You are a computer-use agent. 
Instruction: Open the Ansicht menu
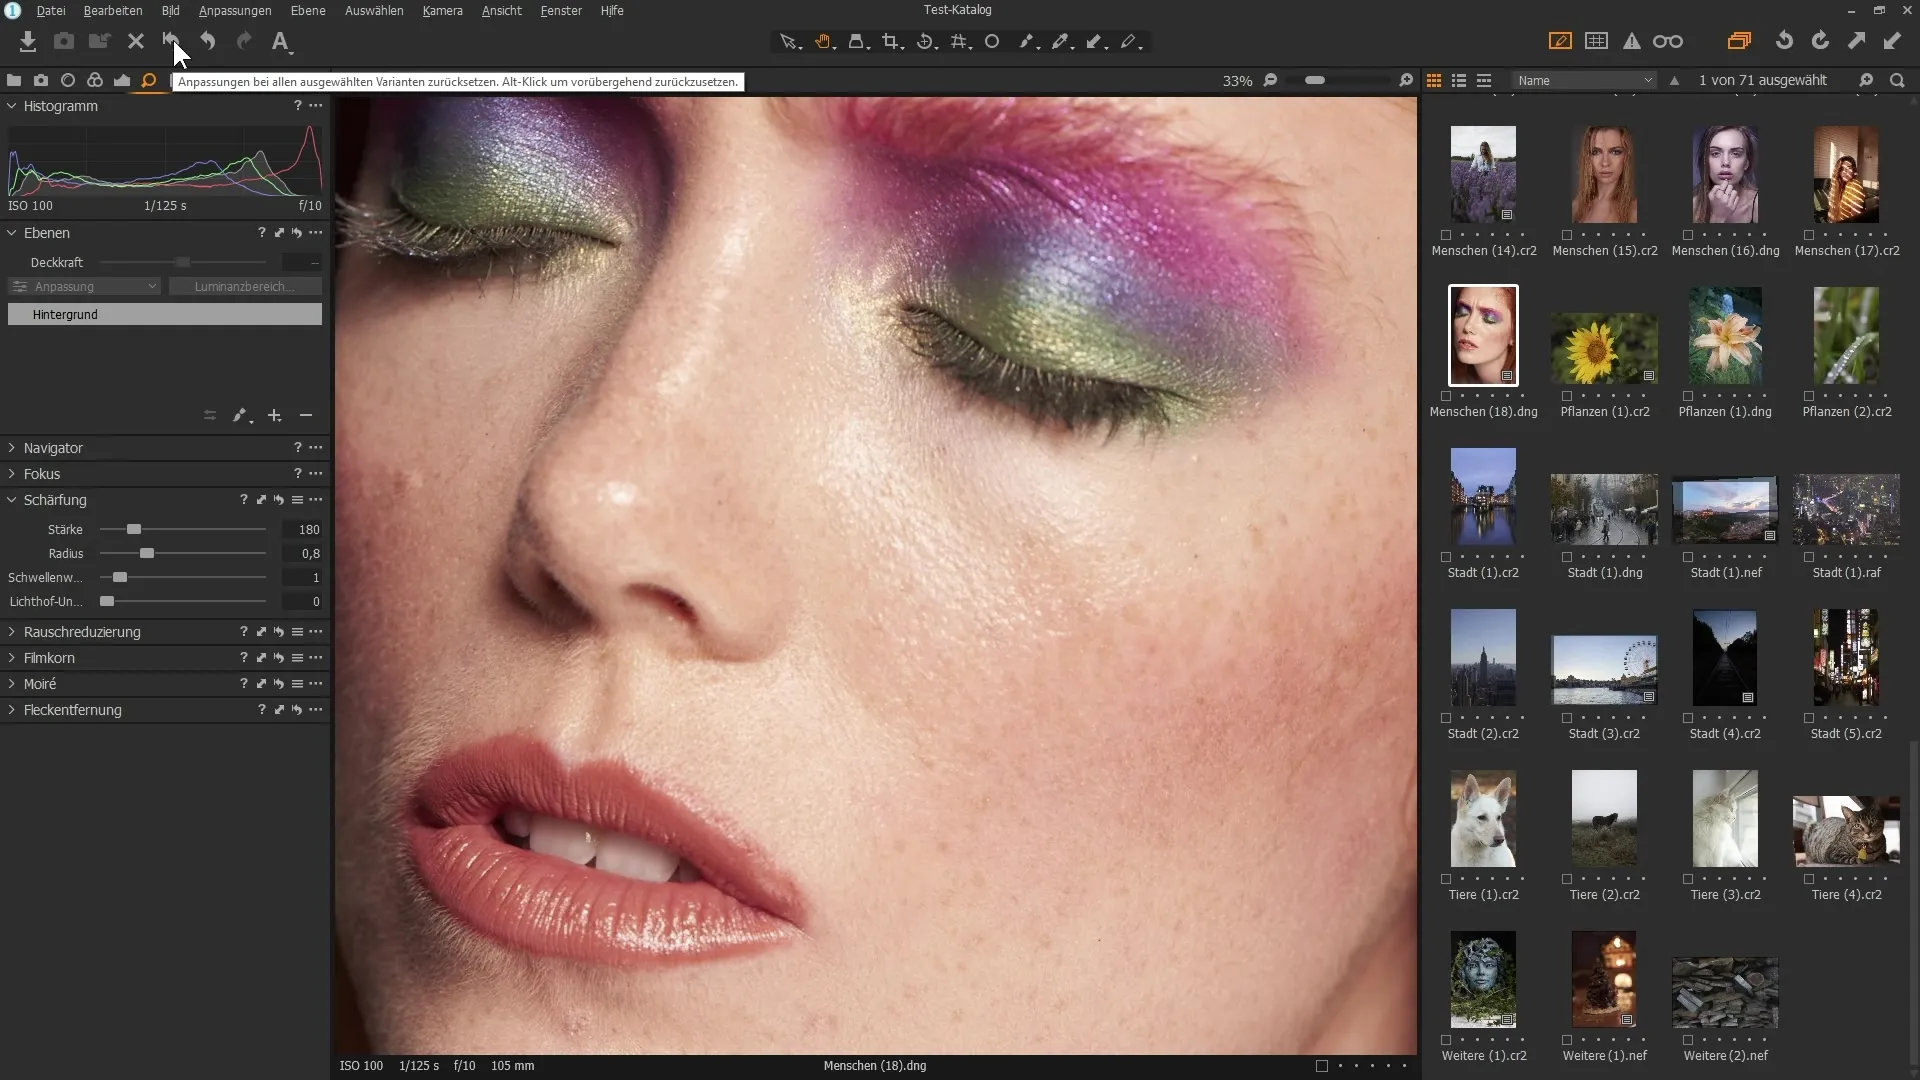tap(502, 11)
